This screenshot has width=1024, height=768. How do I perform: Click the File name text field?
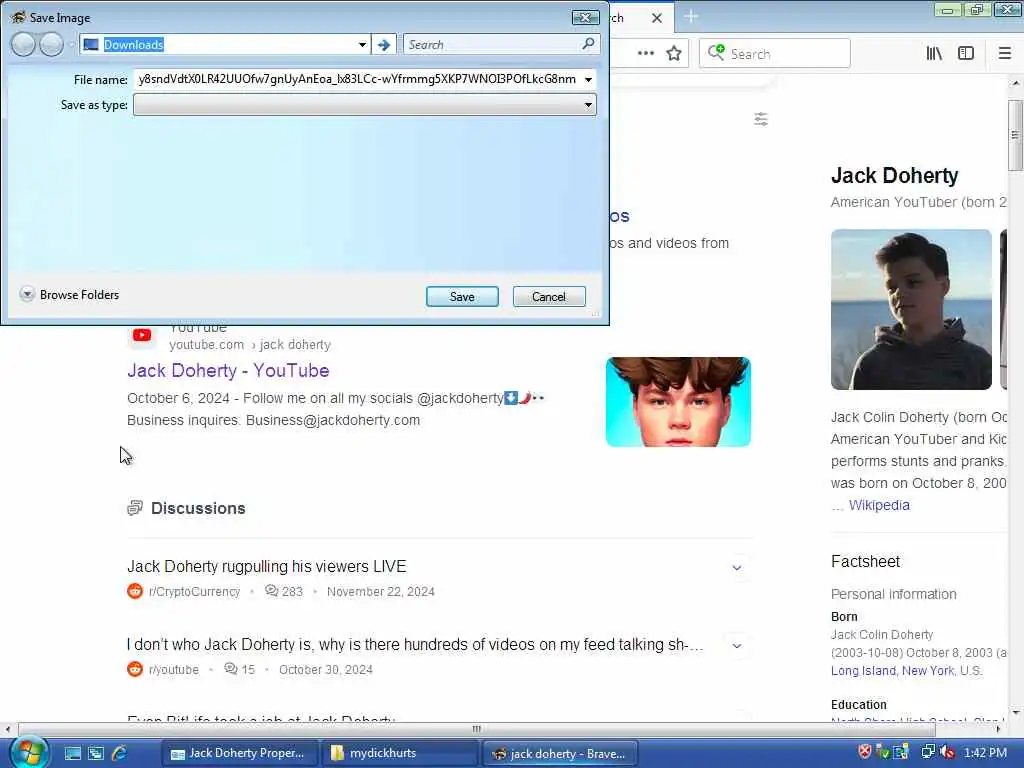[x=357, y=79]
